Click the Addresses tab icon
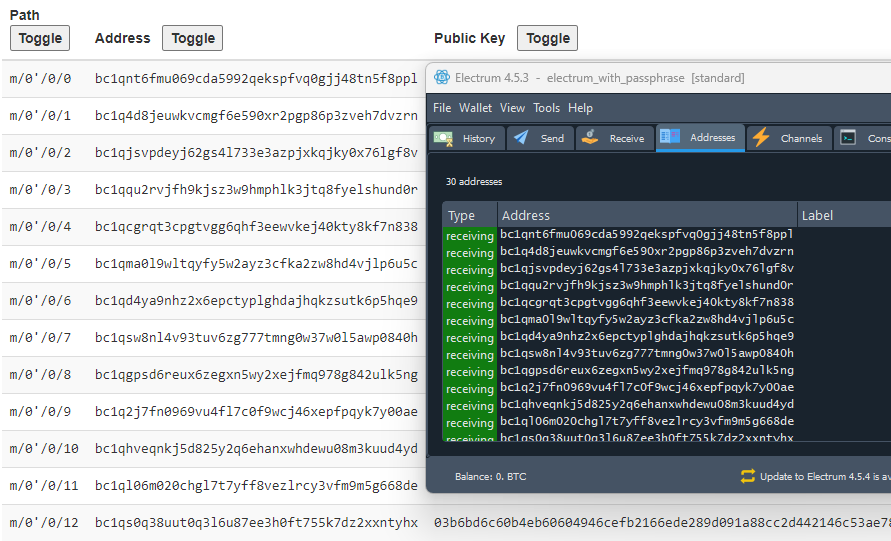Screen dimensions: 891x541 pyautogui.click(x=669, y=136)
